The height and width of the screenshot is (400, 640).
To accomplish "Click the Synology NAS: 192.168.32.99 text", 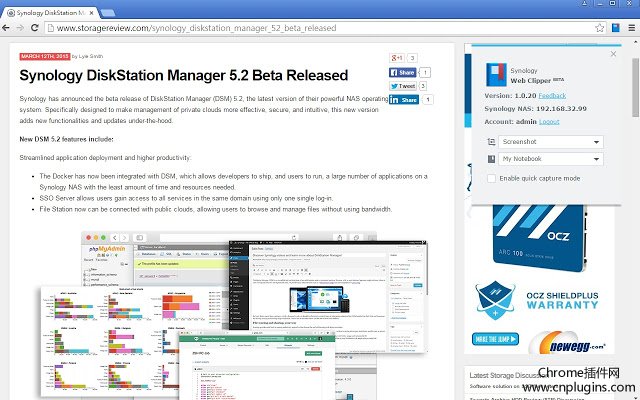I will (x=536, y=109).
